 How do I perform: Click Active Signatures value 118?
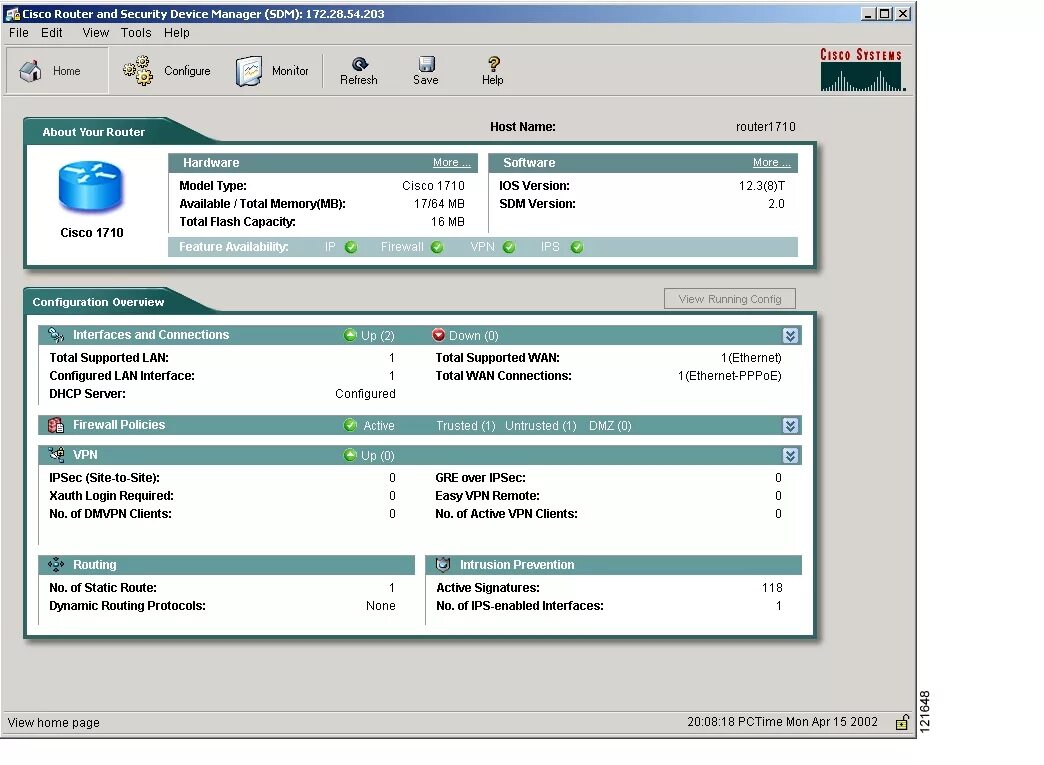pos(772,588)
